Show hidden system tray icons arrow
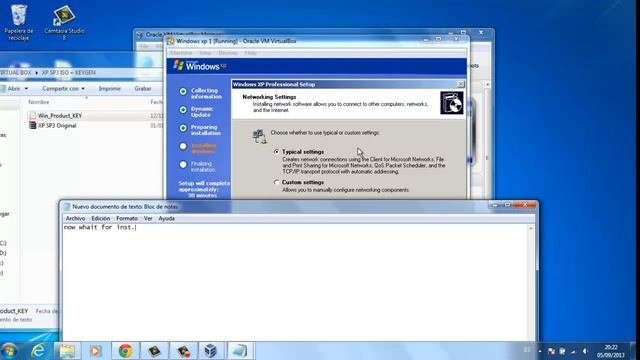 click(x=540, y=351)
